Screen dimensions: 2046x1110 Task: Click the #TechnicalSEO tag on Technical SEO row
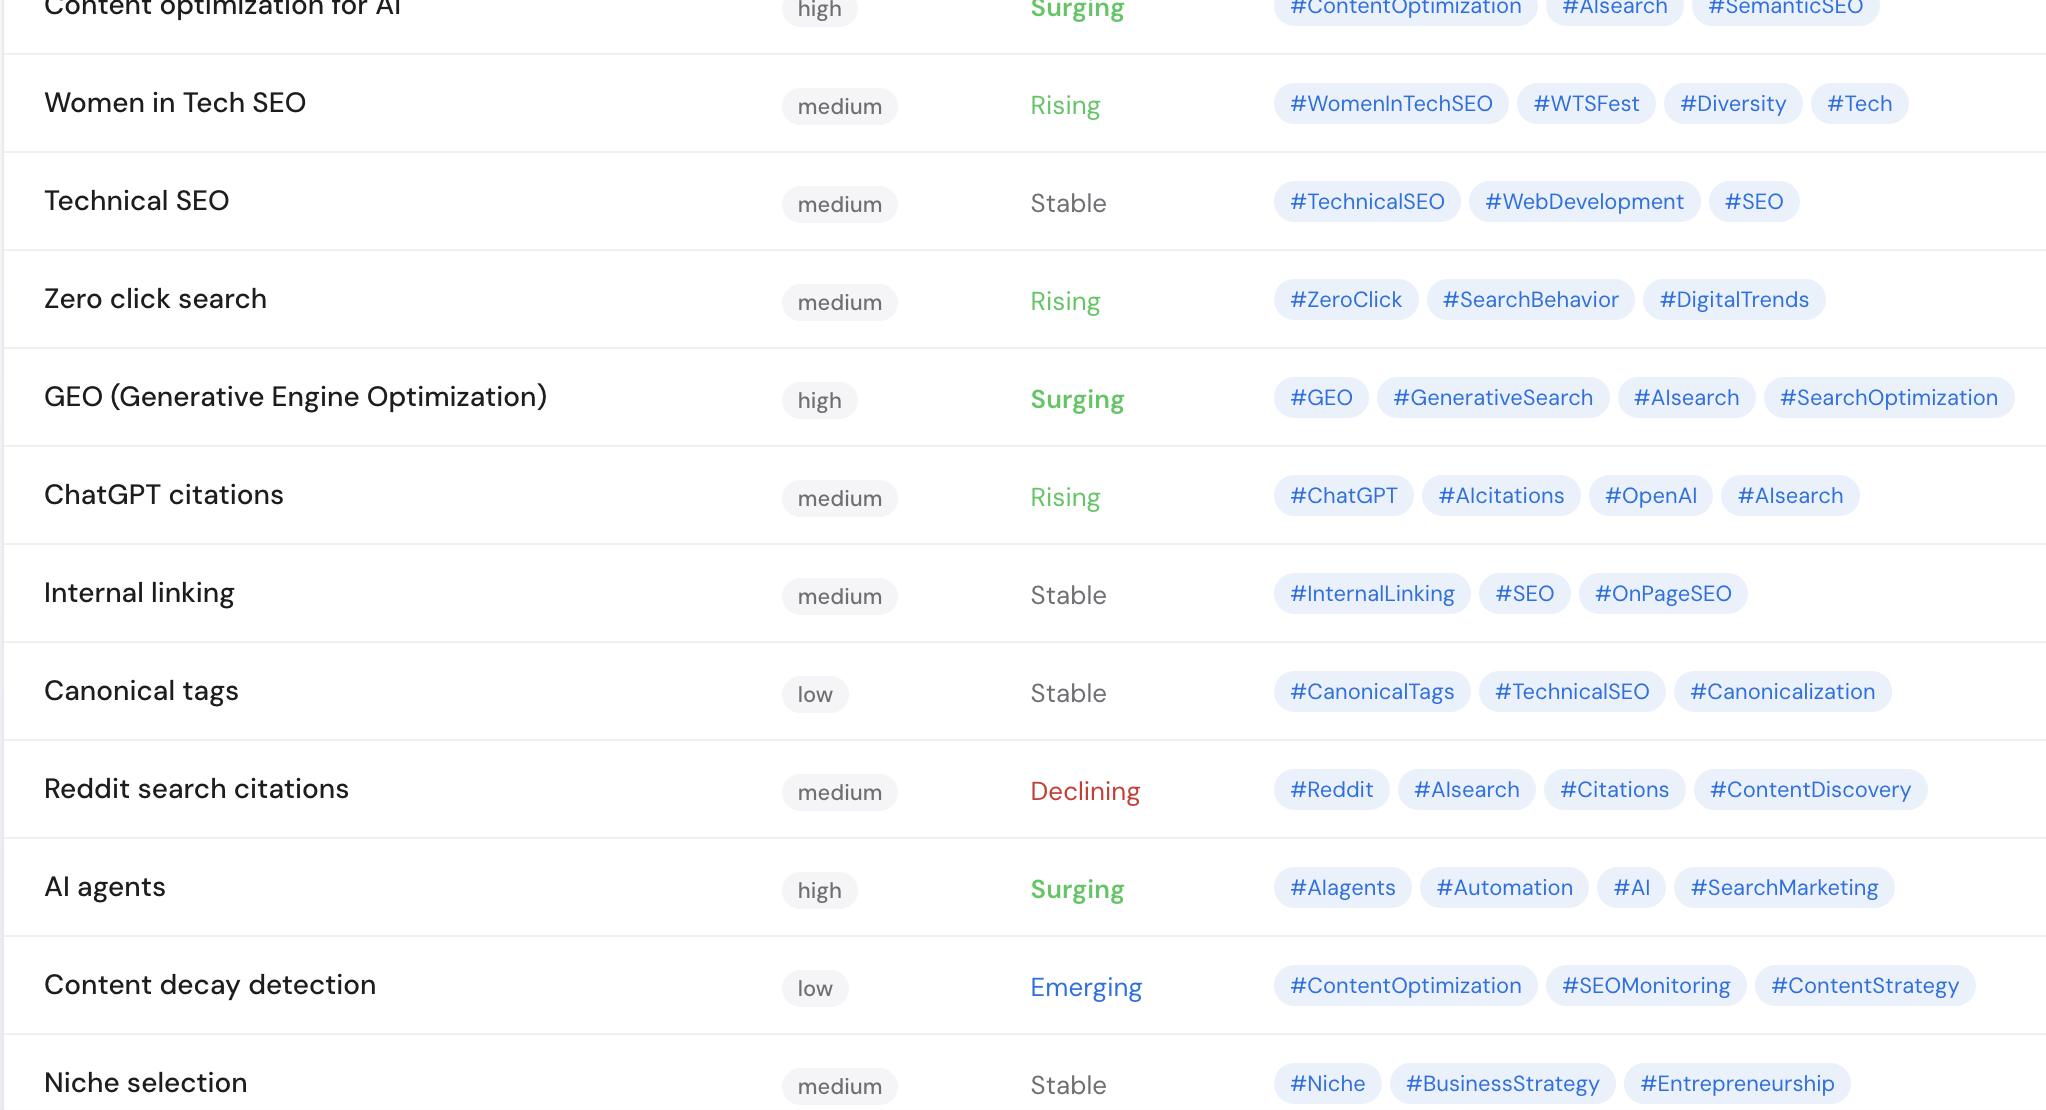tap(1366, 201)
